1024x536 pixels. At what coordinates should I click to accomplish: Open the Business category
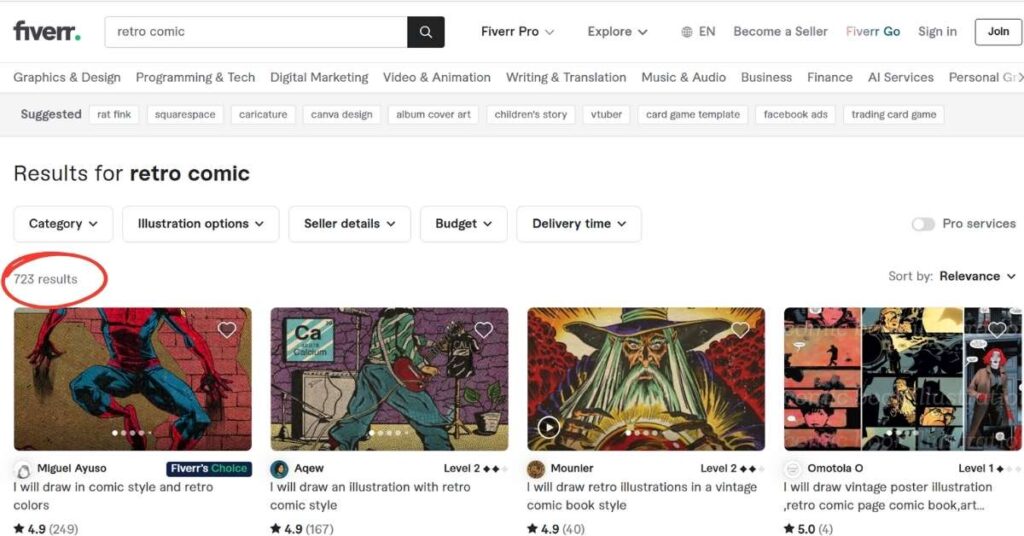coord(766,77)
